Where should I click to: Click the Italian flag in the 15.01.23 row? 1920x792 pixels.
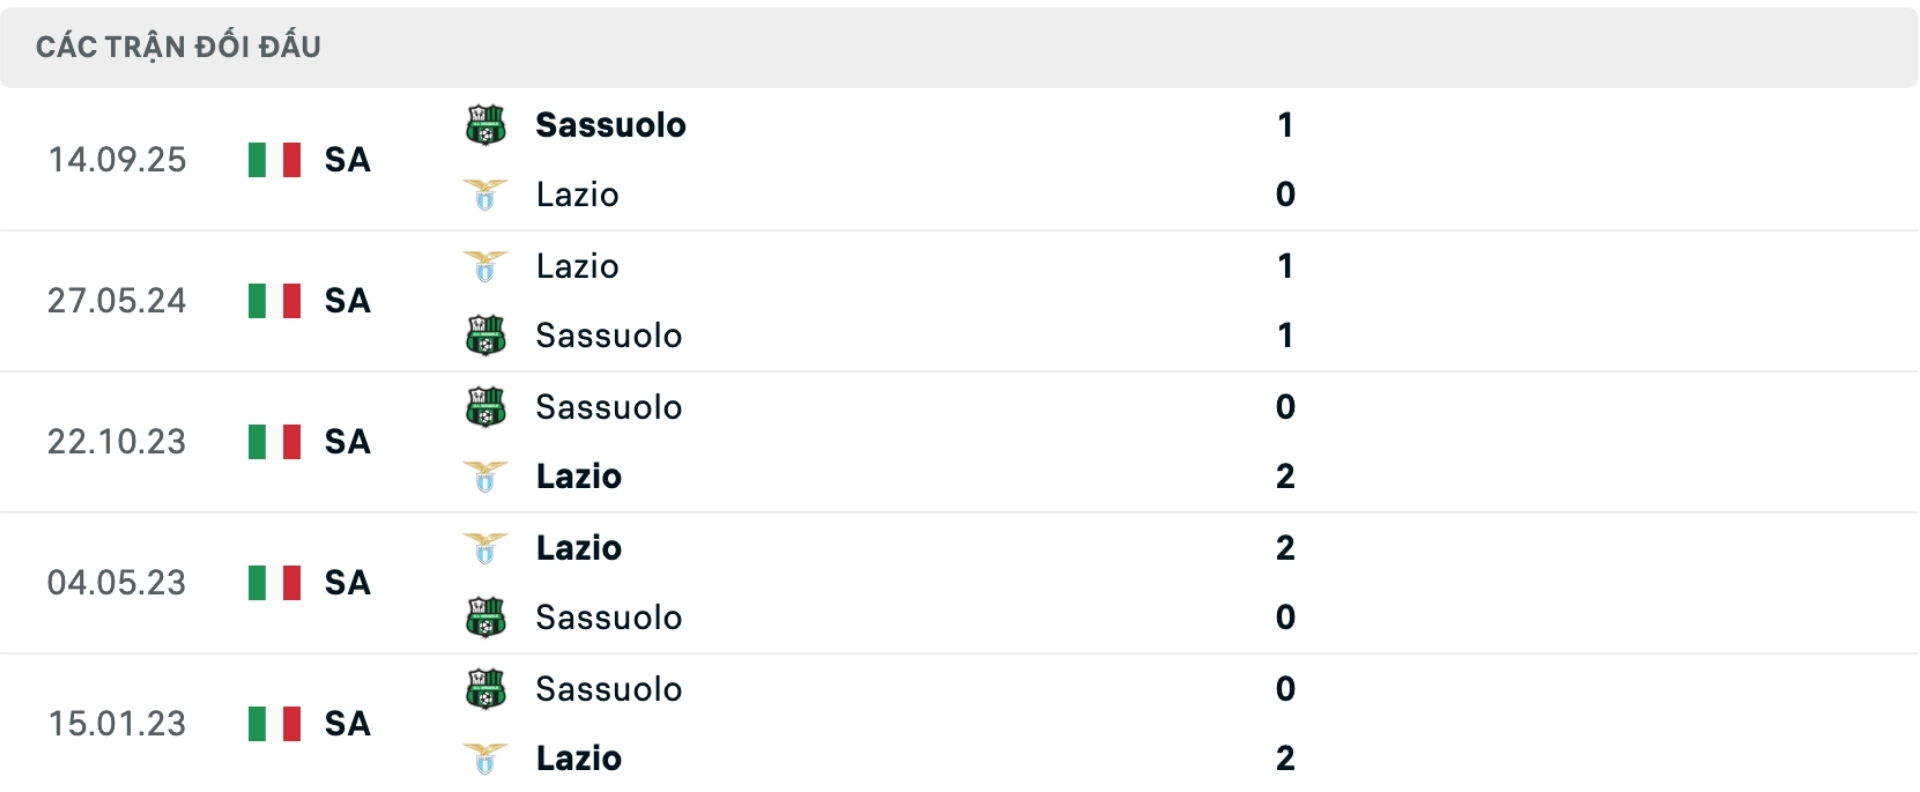(x=274, y=723)
